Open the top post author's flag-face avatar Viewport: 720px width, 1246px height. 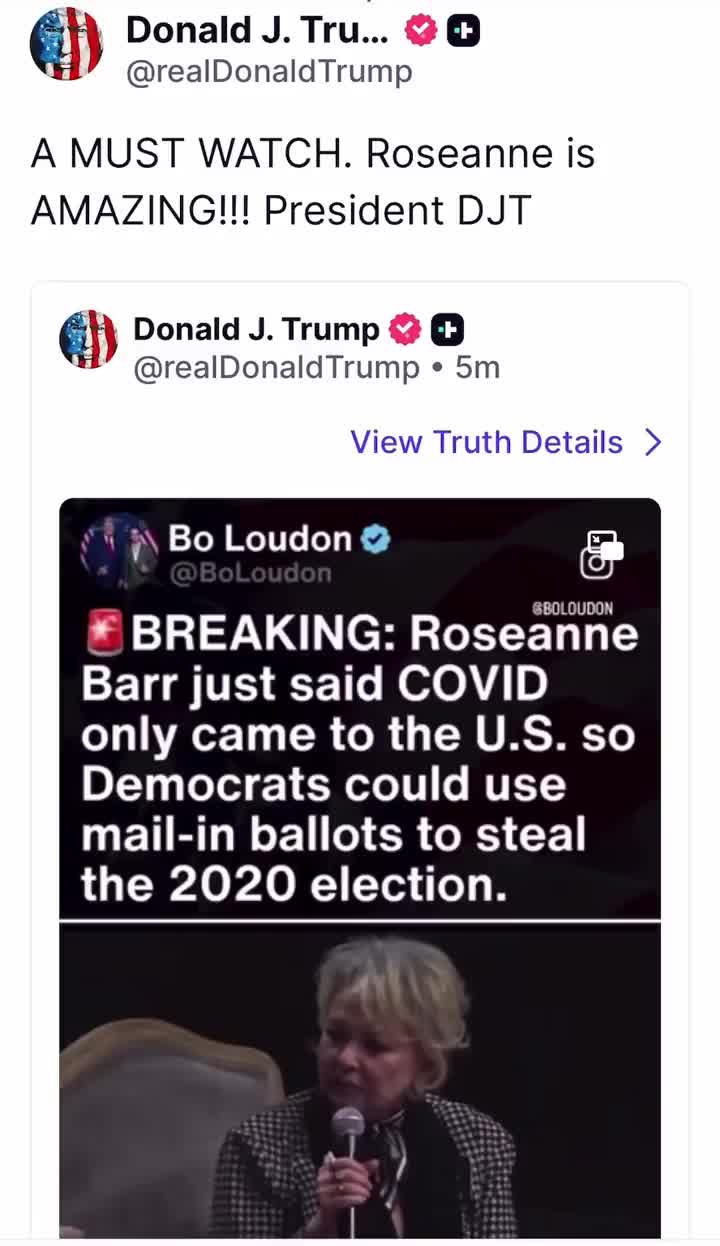(66, 44)
